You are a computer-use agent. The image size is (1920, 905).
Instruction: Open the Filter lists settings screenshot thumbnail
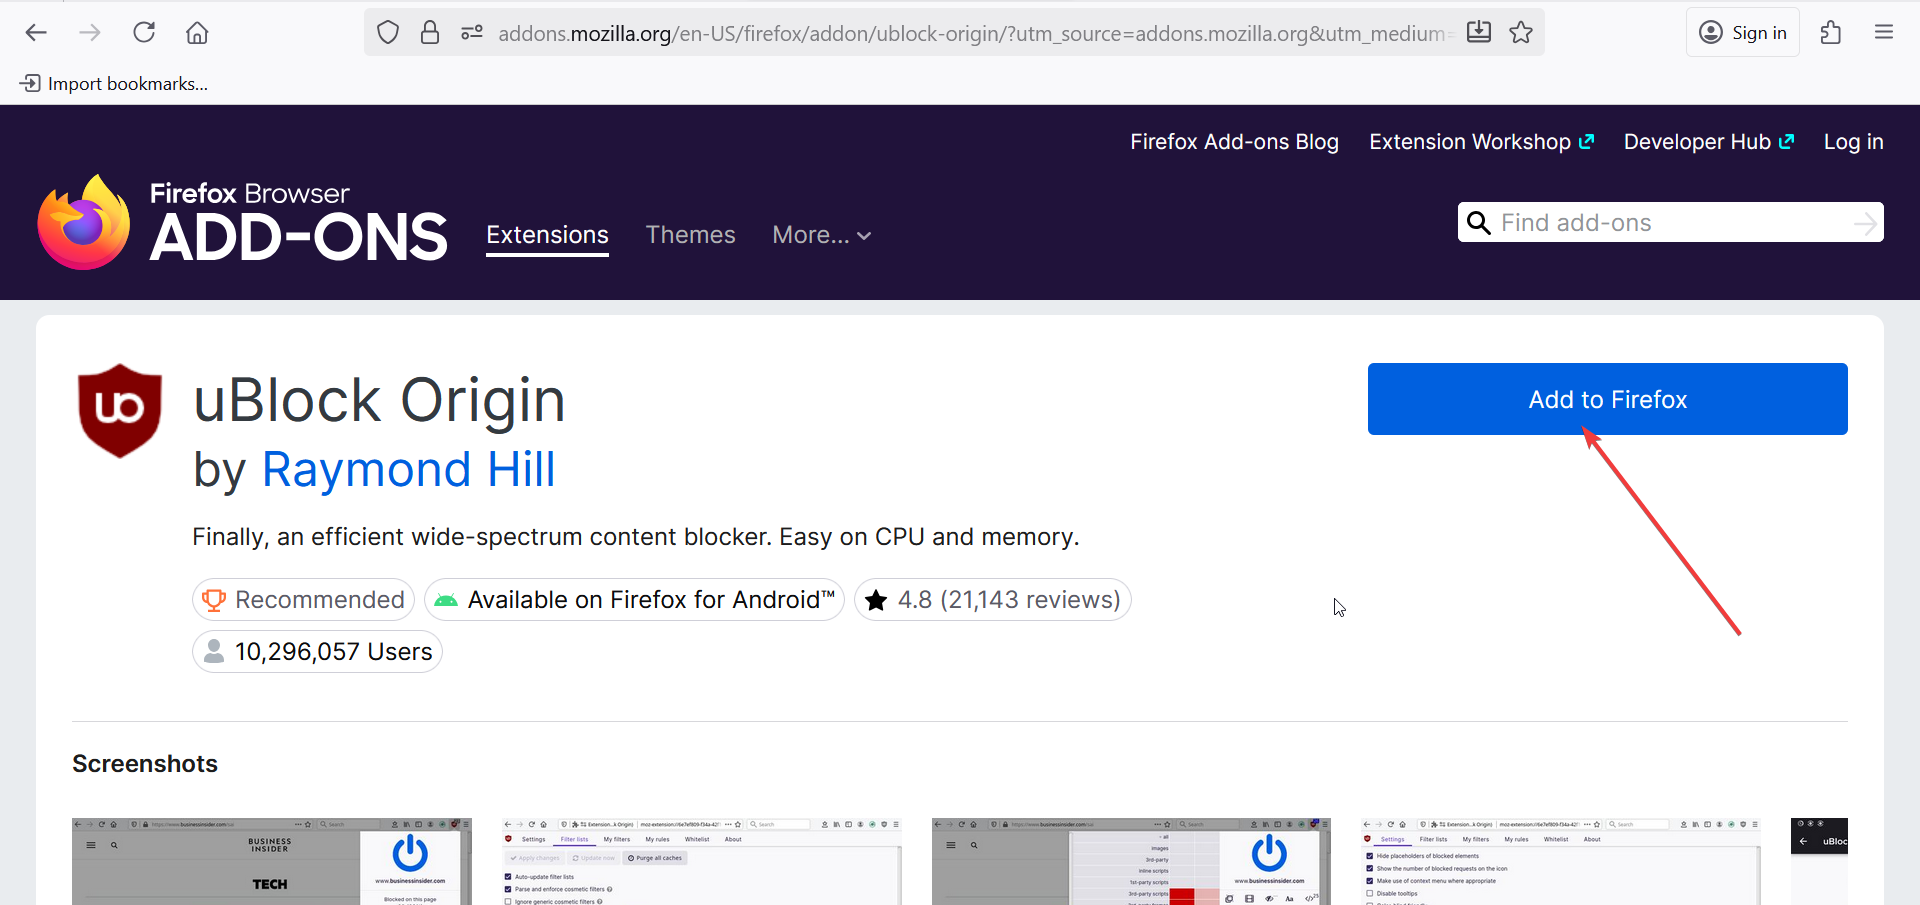click(x=702, y=862)
